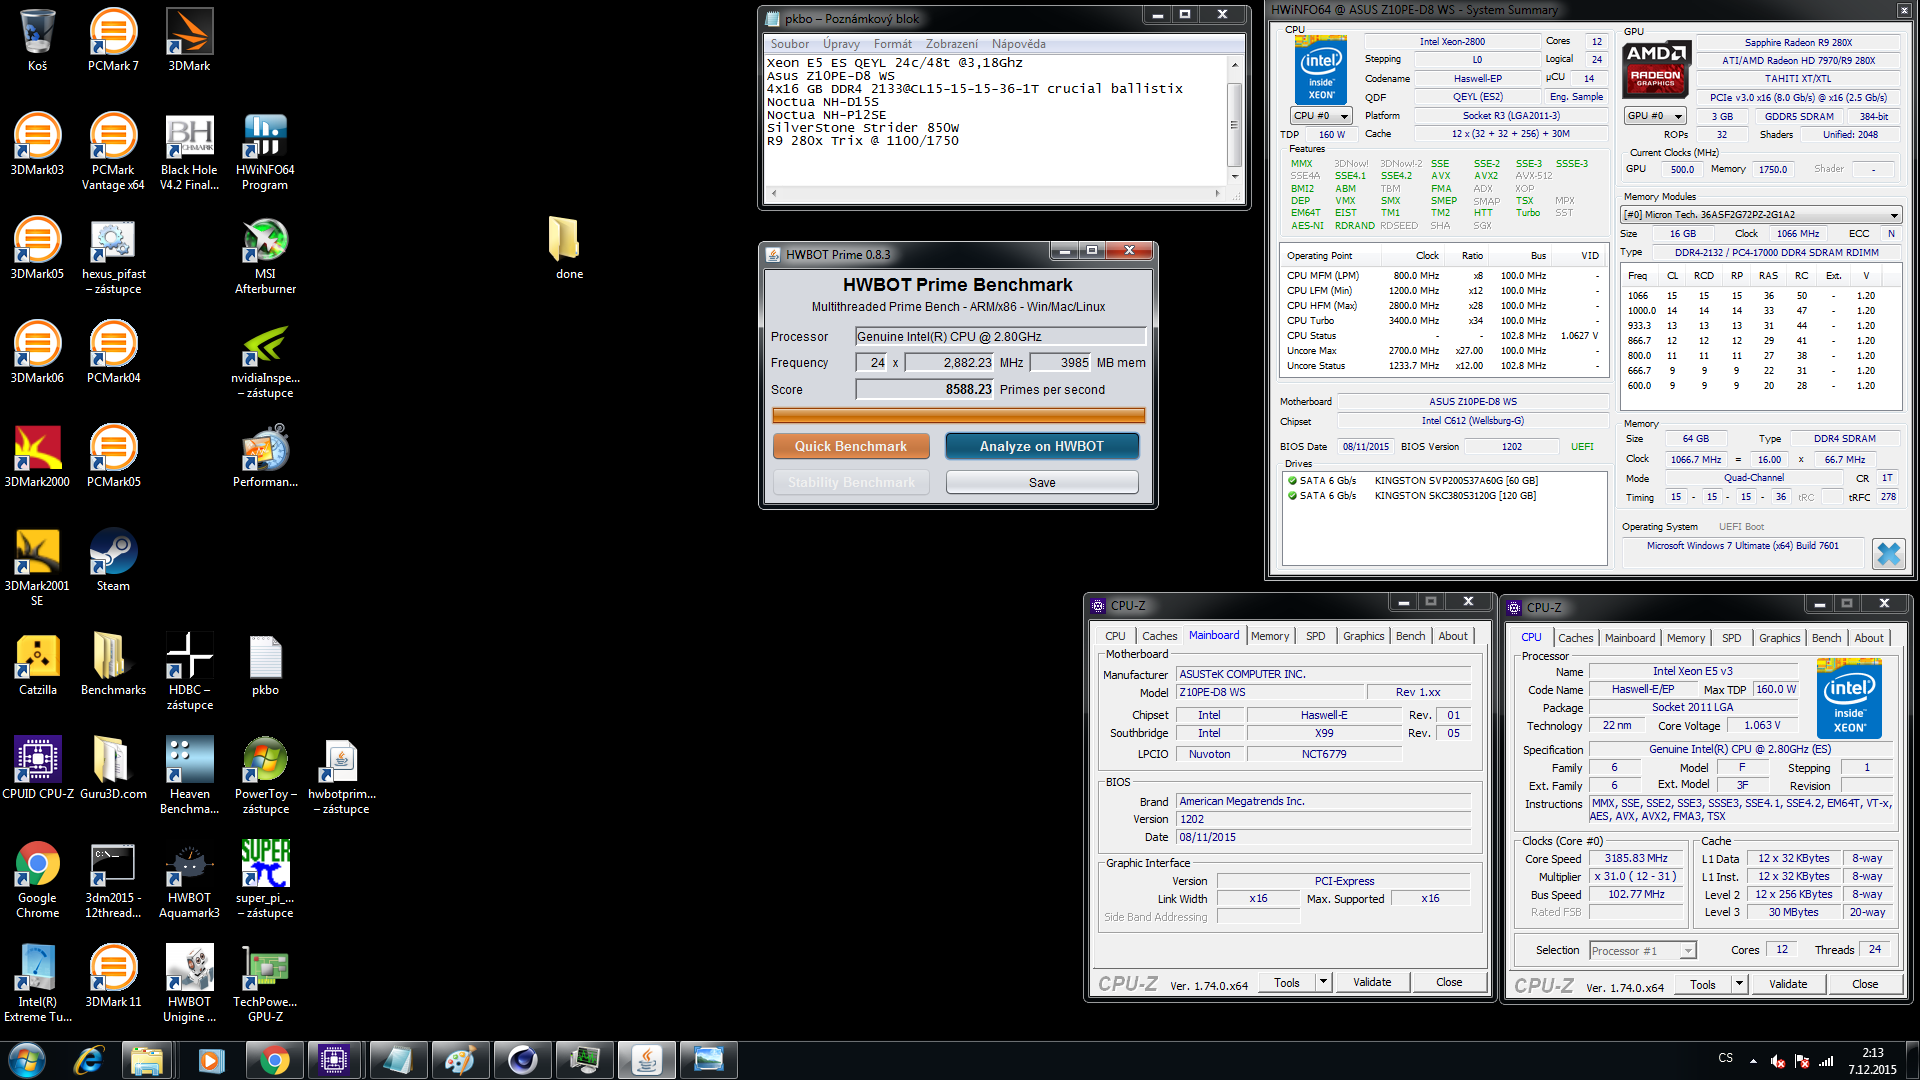Open TechPowerUp GPU-Z shortcut

click(x=265, y=984)
